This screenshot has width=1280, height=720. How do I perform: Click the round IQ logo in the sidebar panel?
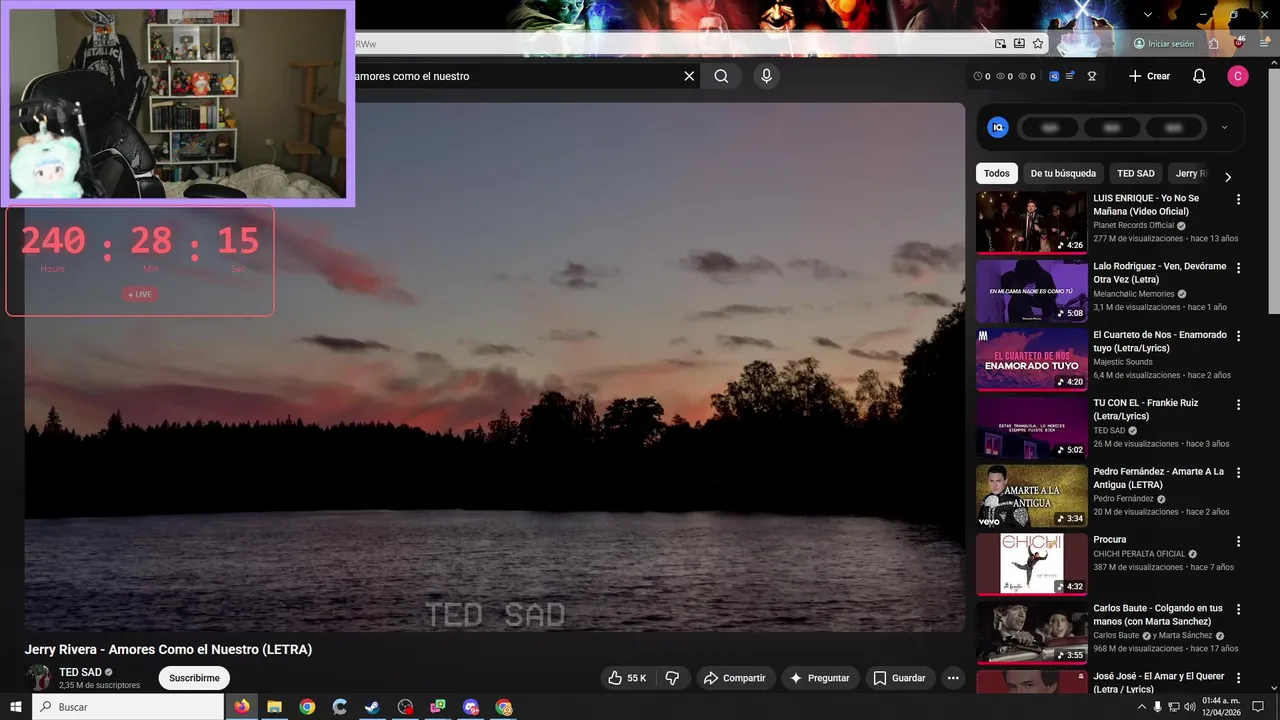998,127
